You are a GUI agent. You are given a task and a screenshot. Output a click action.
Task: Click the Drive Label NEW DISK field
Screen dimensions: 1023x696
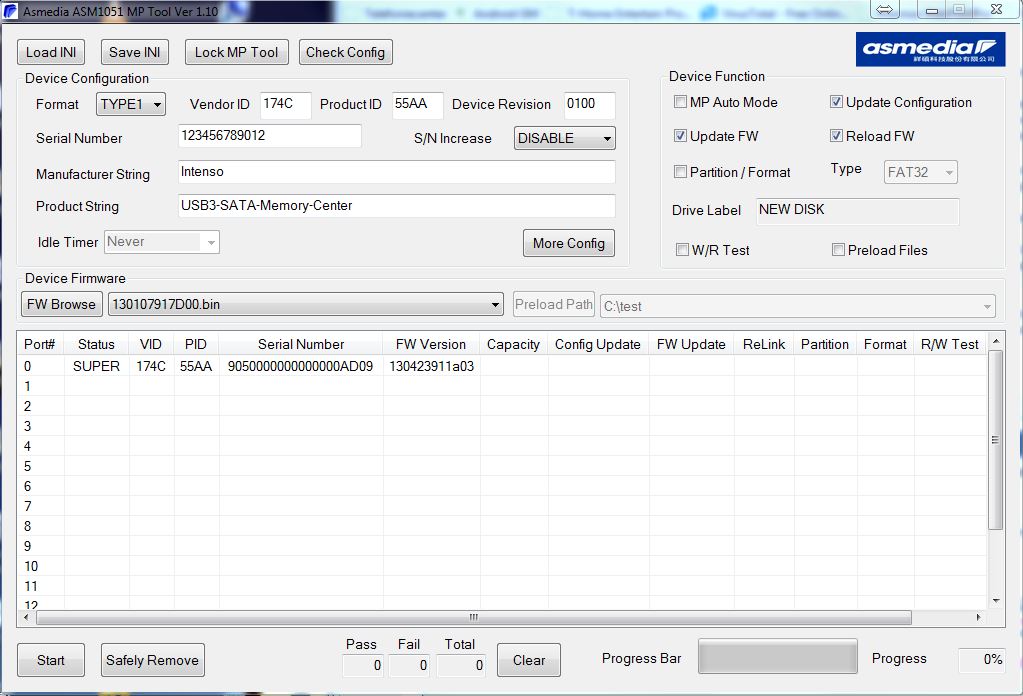(857, 211)
